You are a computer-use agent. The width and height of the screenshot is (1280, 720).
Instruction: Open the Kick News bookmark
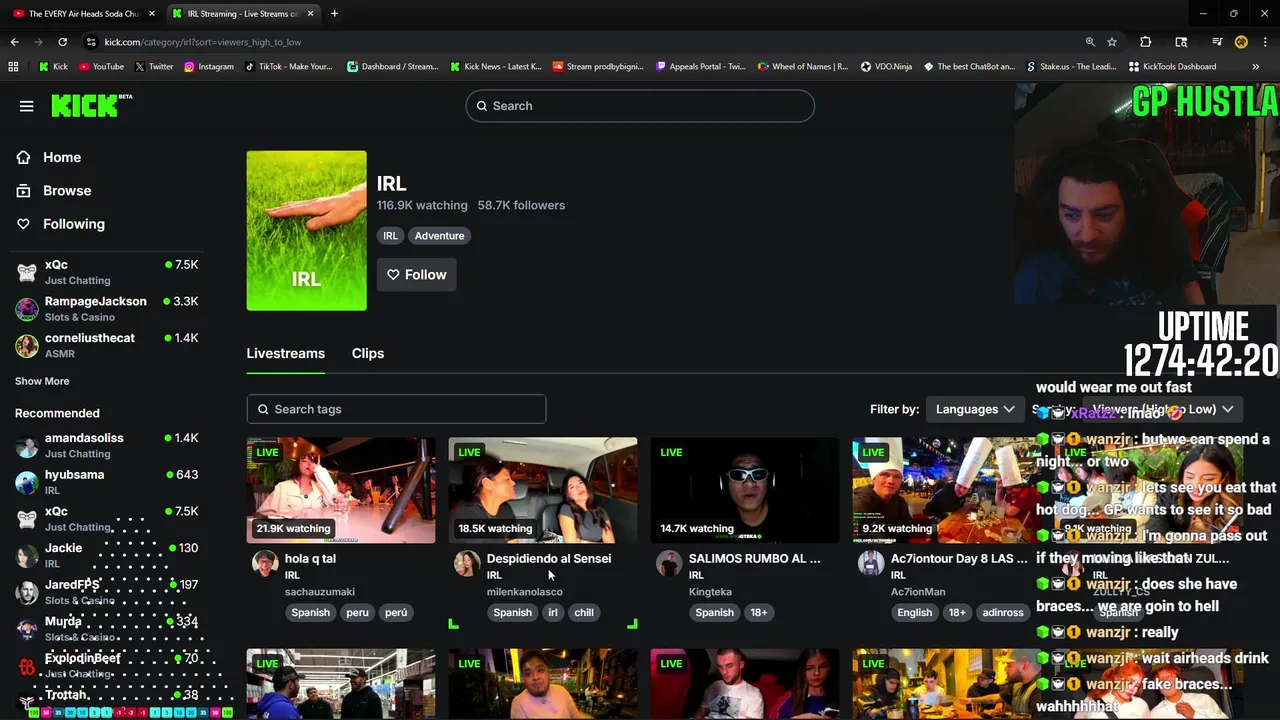495,67
